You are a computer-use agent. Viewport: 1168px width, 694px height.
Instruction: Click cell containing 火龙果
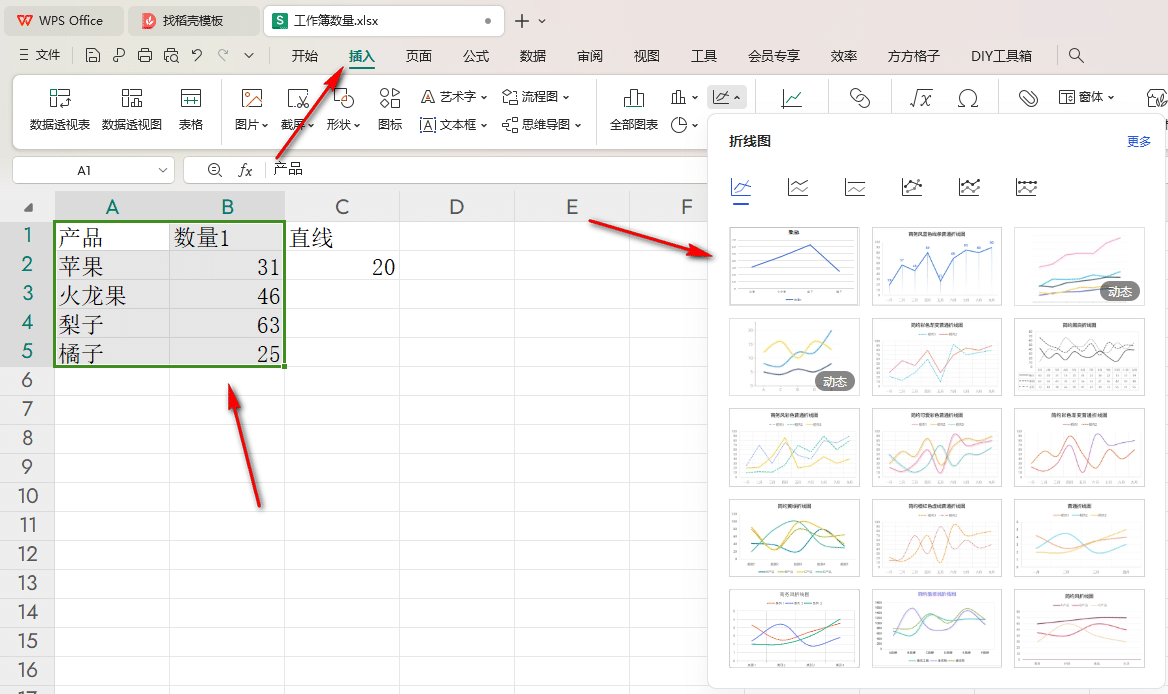point(112,296)
